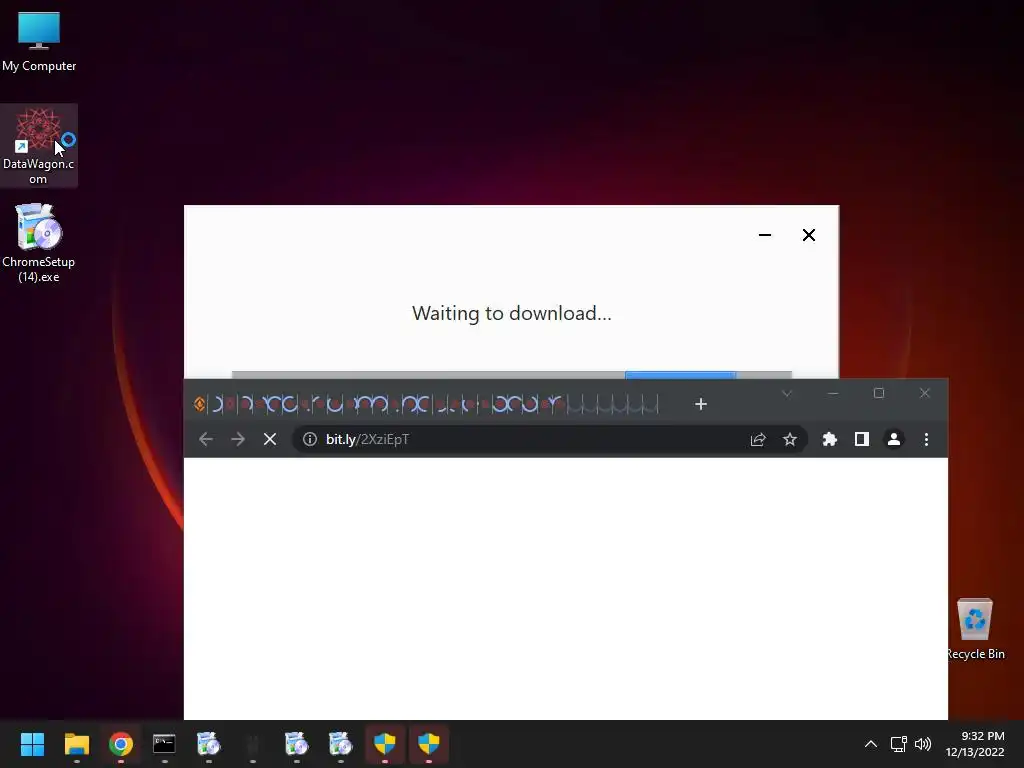The height and width of the screenshot is (768, 1024).
Task: Select the DataWagon.com desktop shortcut
Action: click(39, 146)
